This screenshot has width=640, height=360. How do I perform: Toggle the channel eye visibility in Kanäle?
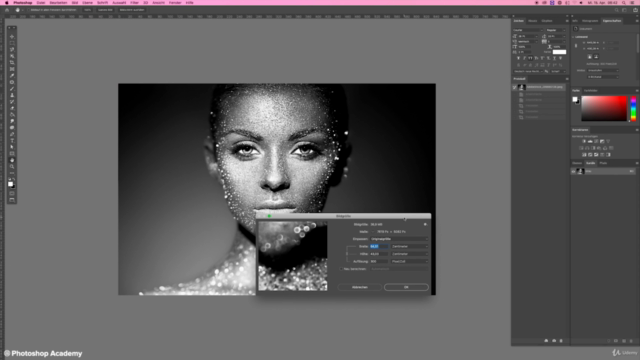pos(573,171)
